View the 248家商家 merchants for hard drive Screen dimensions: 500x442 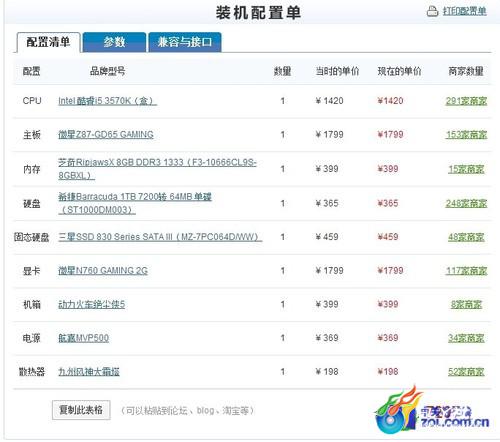(466, 203)
